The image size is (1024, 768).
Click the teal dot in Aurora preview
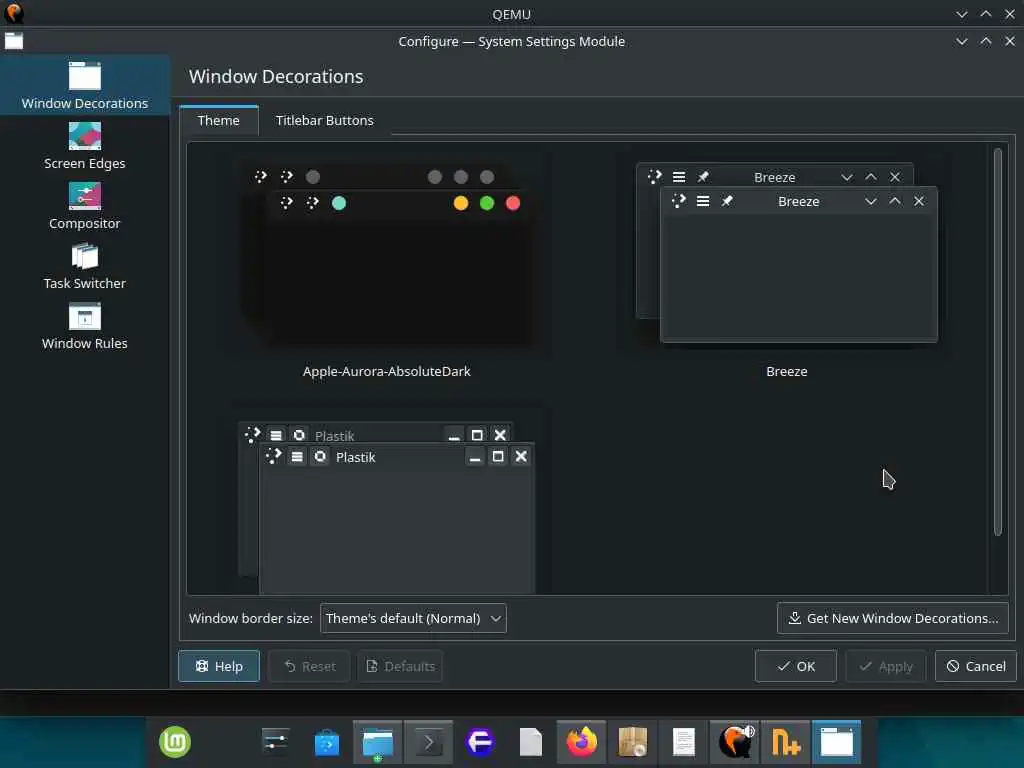(x=339, y=203)
